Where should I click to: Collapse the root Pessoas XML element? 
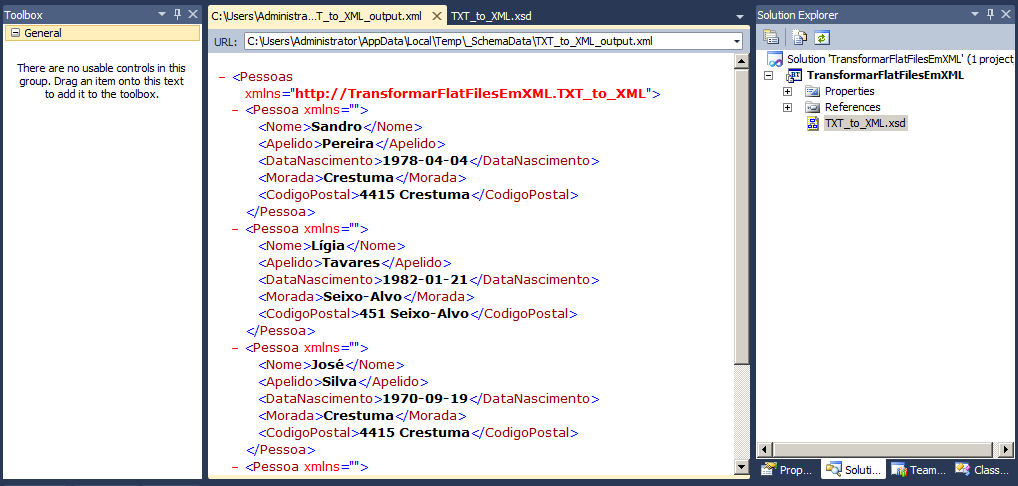[222, 77]
